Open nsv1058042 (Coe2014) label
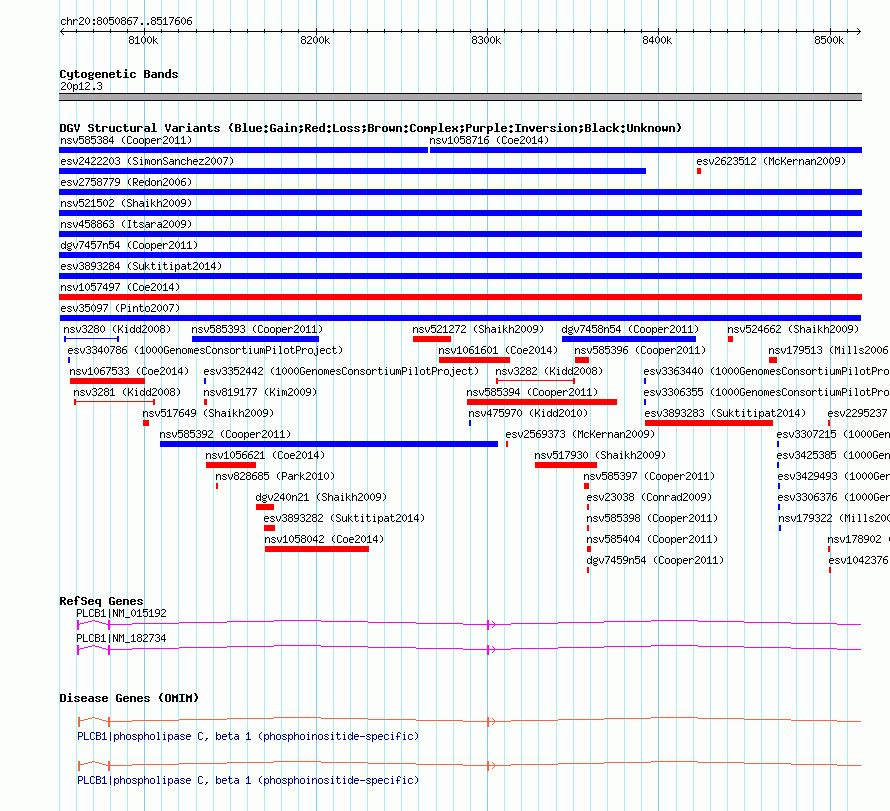The image size is (890, 811). pos(324,539)
